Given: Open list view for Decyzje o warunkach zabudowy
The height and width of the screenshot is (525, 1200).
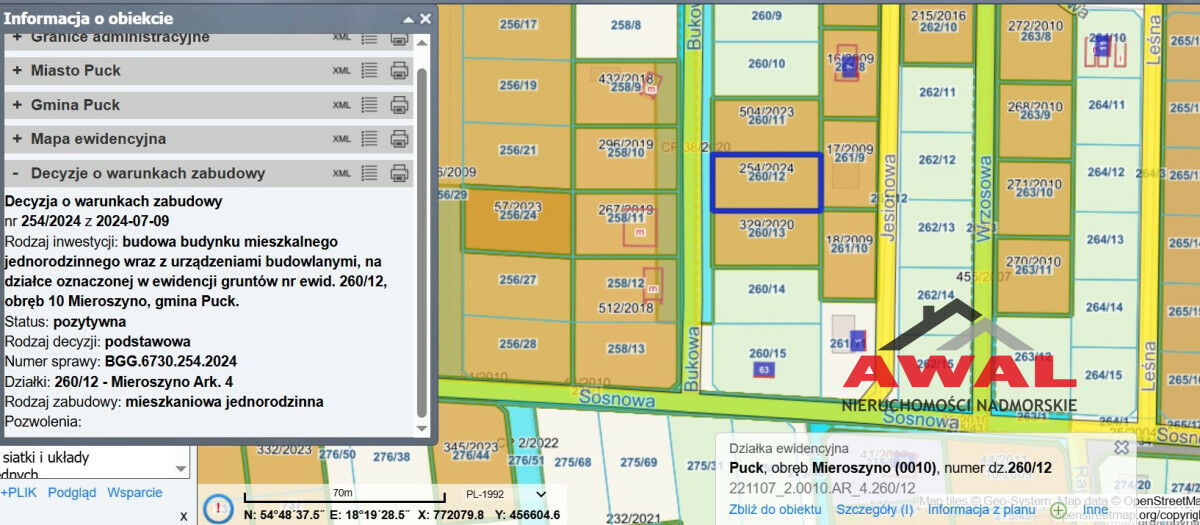Looking at the screenshot, I should [x=369, y=172].
